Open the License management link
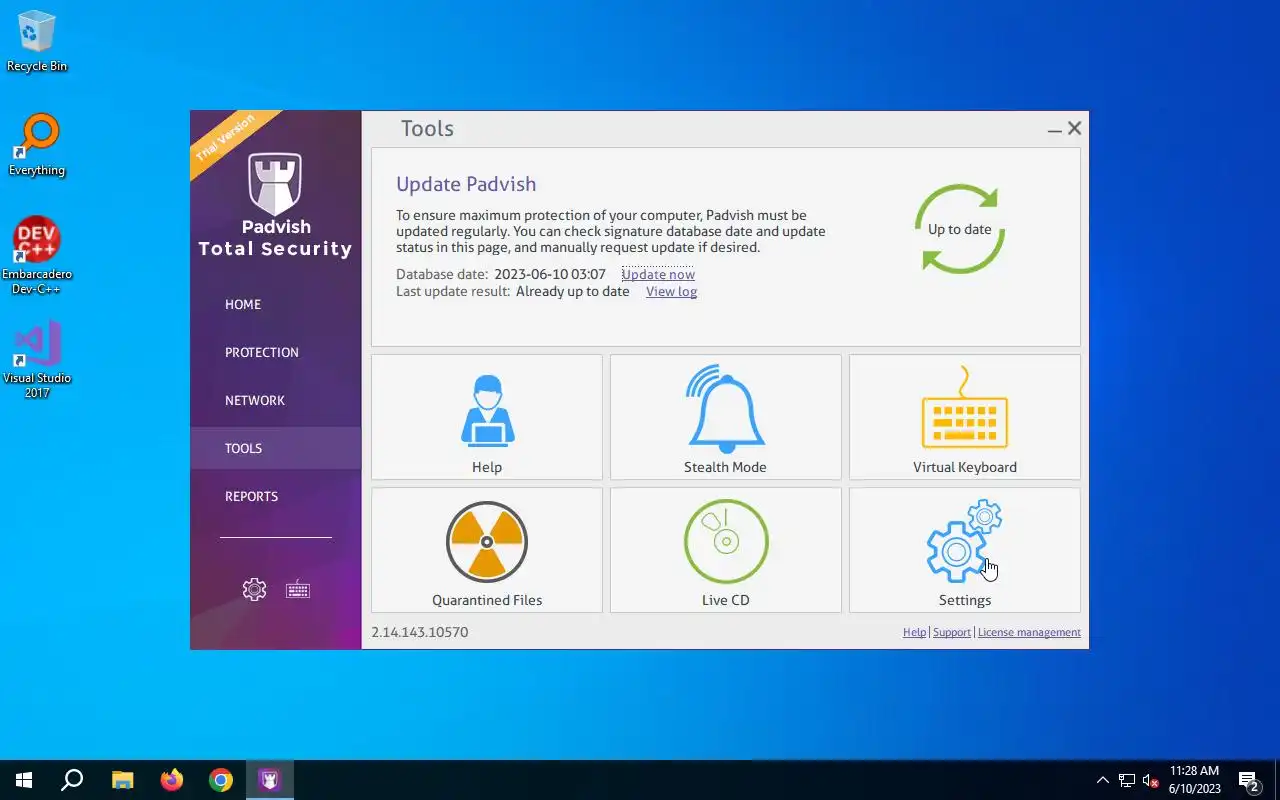The height and width of the screenshot is (800, 1280). [1029, 632]
